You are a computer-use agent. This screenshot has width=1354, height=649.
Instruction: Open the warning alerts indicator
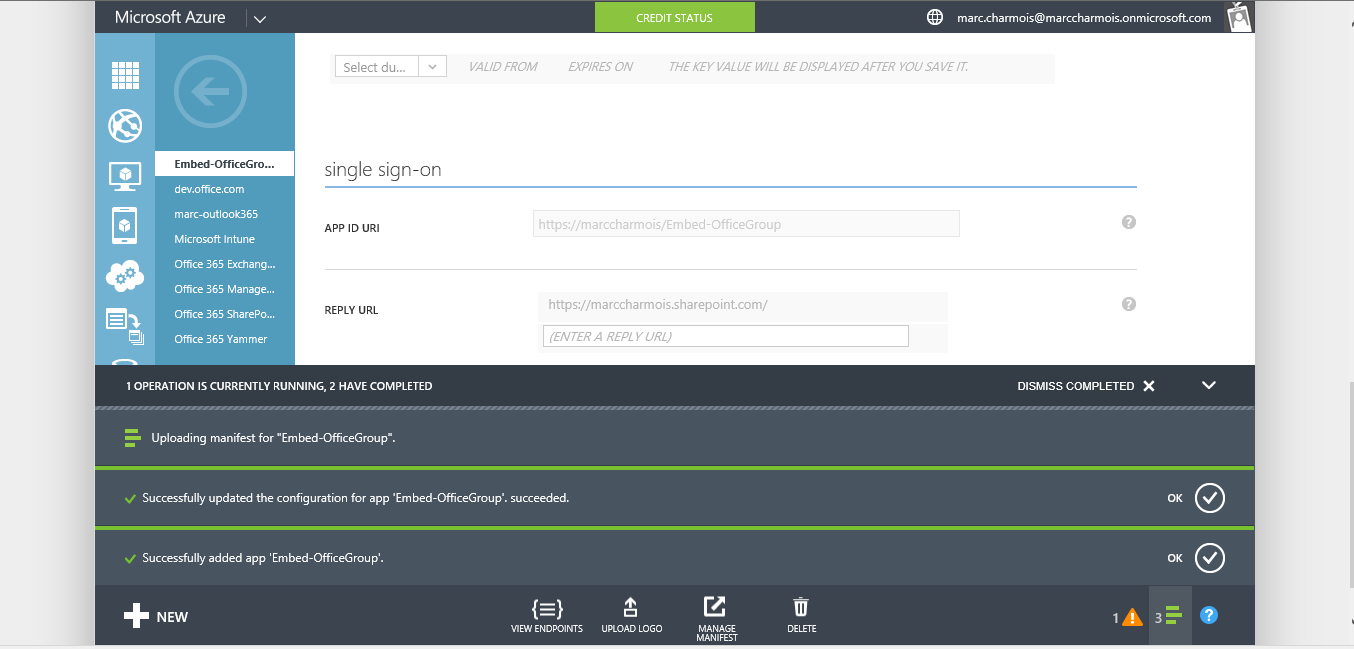pyautogui.click(x=1127, y=617)
